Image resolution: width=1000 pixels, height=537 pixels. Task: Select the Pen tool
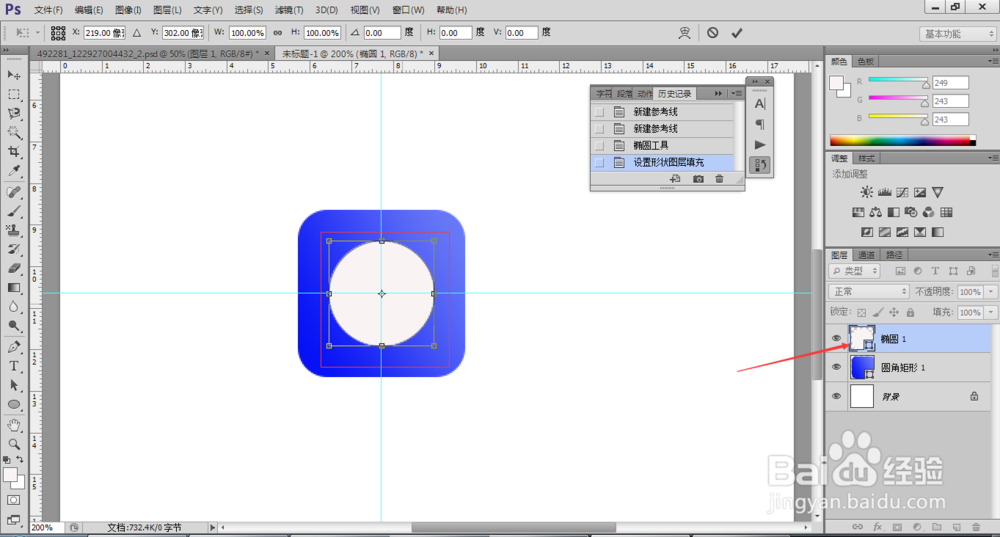click(x=13, y=347)
